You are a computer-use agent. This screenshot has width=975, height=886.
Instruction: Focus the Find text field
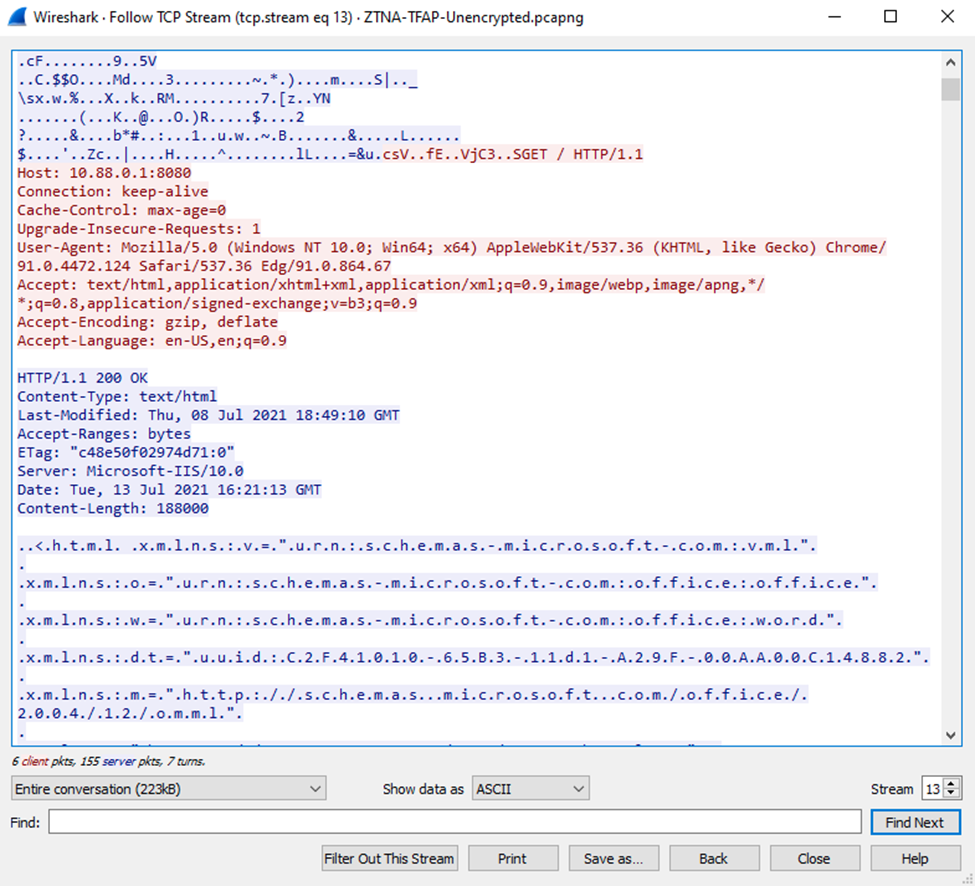[x=455, y=822]
